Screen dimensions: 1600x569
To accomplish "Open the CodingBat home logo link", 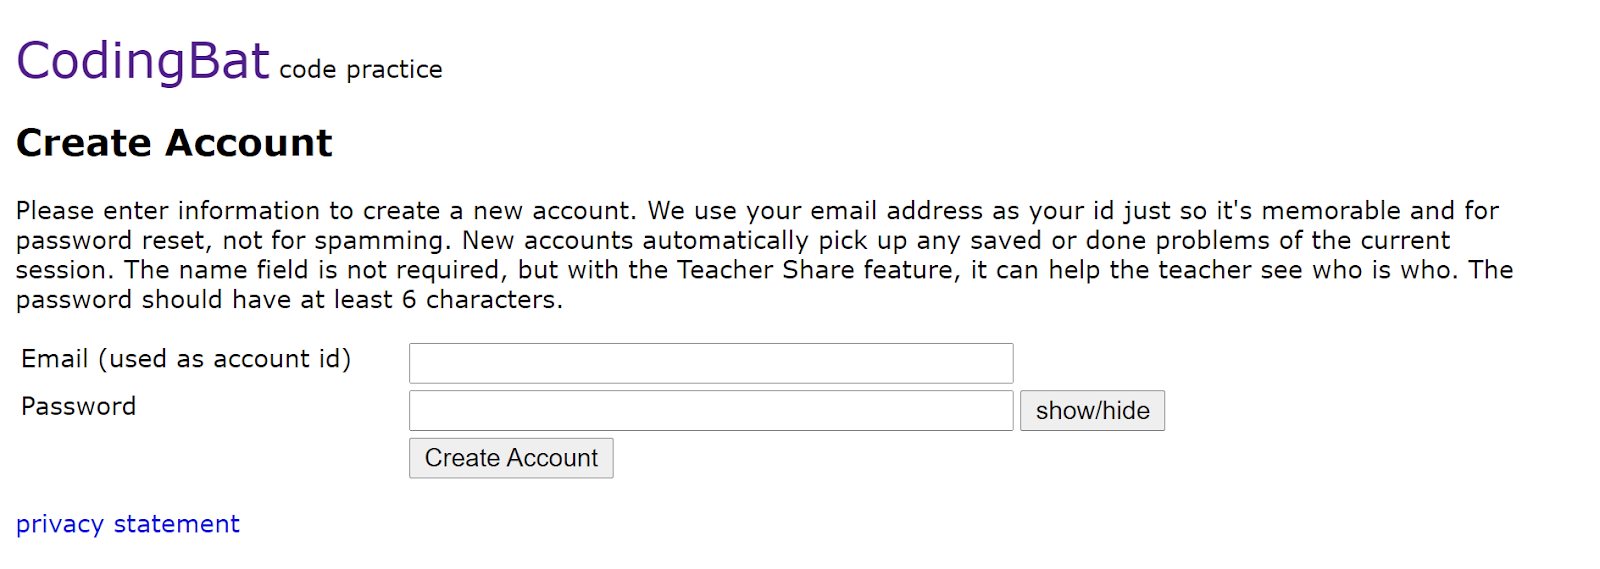I will 143,61.
